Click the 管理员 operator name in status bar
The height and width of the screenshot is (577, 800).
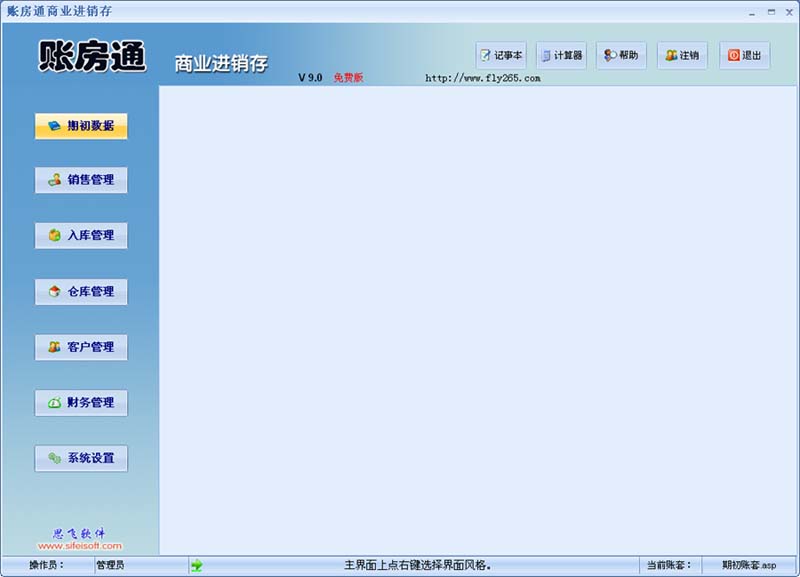[110, 565]
